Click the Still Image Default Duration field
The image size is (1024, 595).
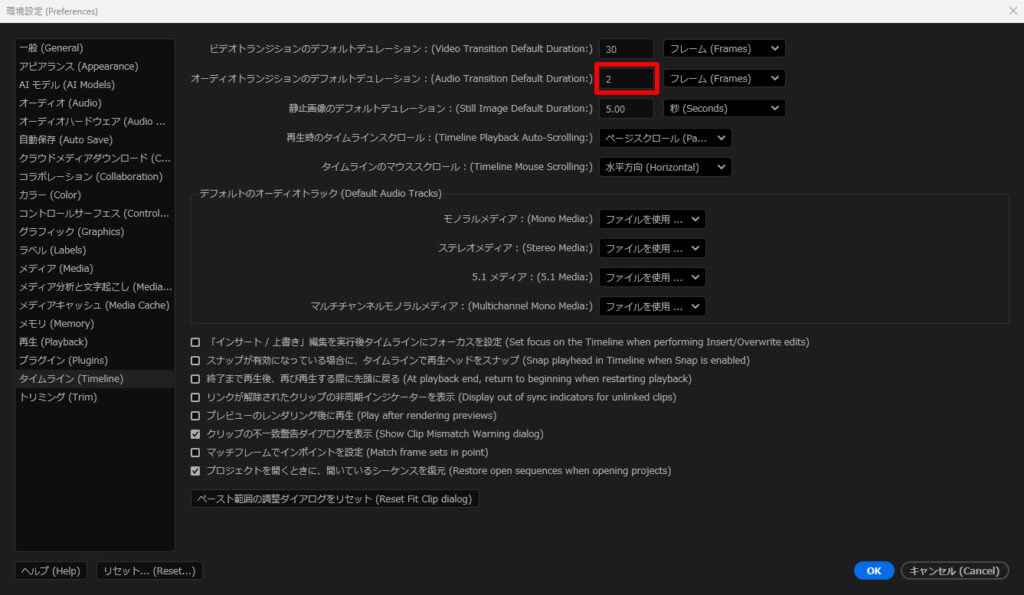pyautogui.click(x=626, y=108)
